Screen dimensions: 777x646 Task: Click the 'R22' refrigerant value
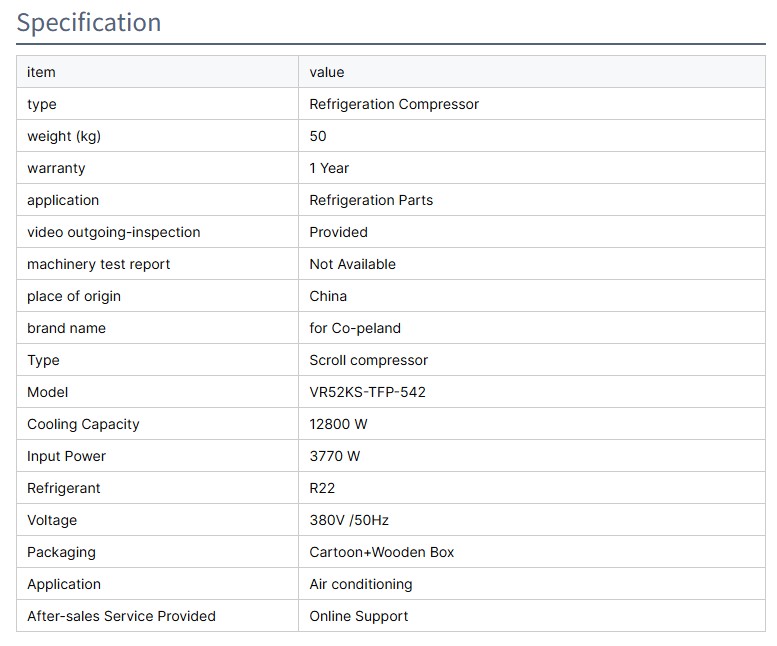322,488
